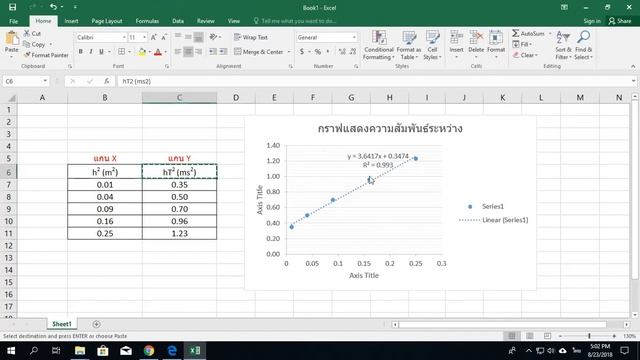Screen dimensions: 640x360
Task: Open Conditional Formatting menu
Action: 379,45
